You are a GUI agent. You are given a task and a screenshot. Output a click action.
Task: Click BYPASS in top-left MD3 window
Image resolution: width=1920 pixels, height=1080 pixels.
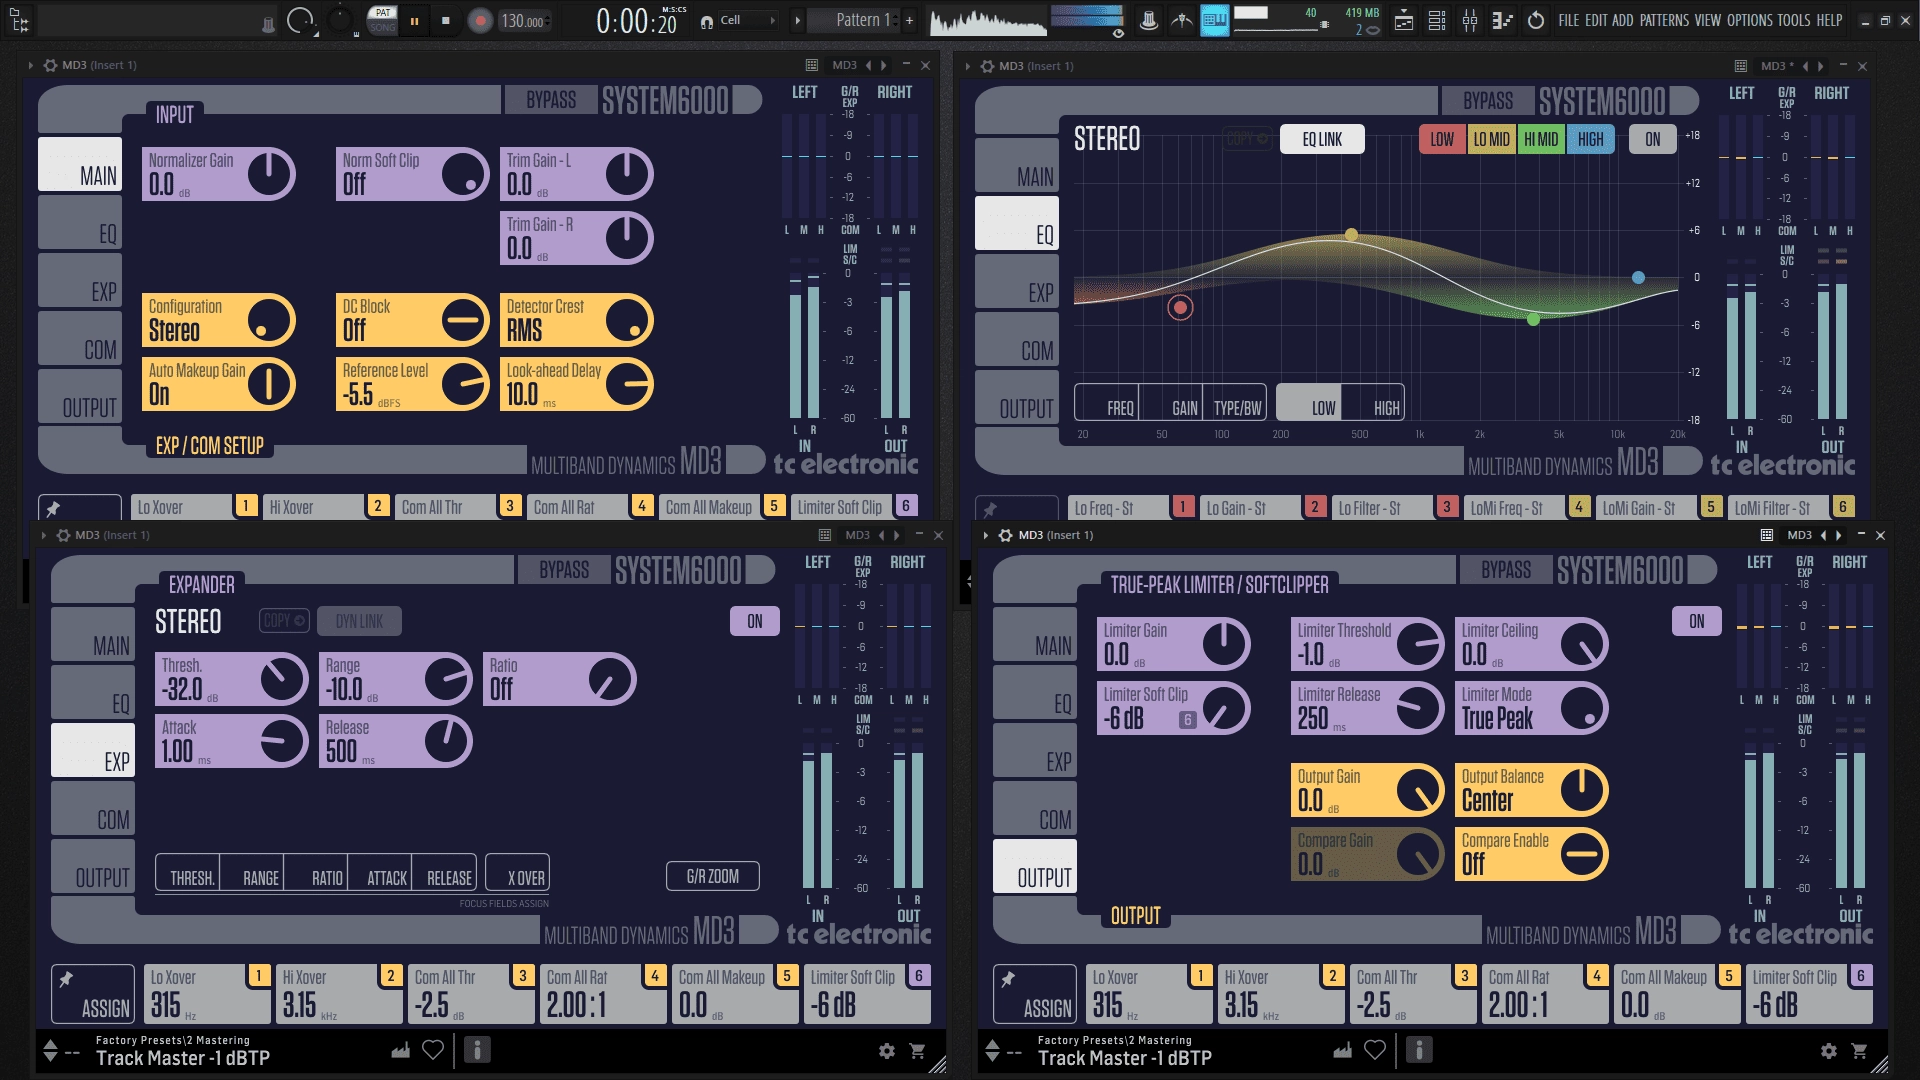point(550,100)
